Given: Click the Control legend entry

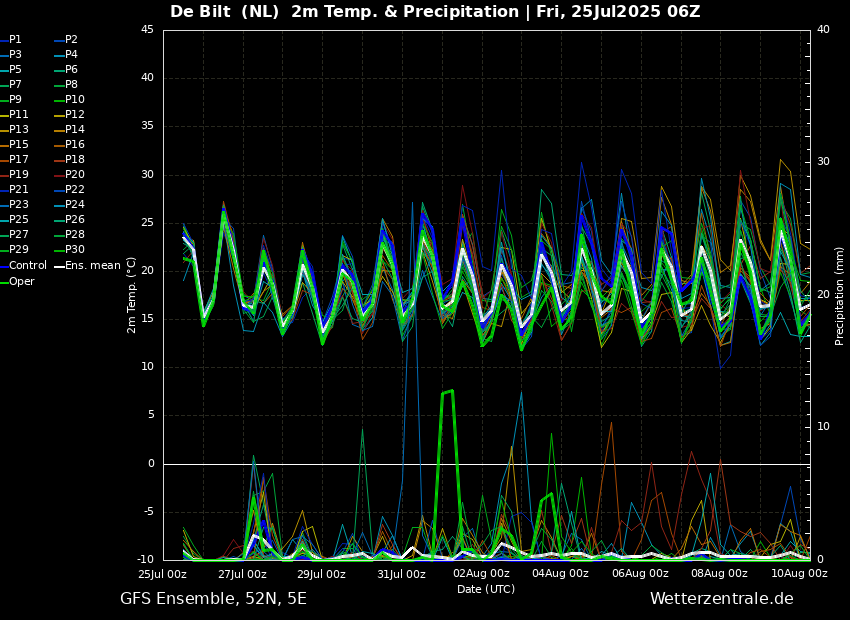Looking at the screenshot, I should (x=28, y=266).
